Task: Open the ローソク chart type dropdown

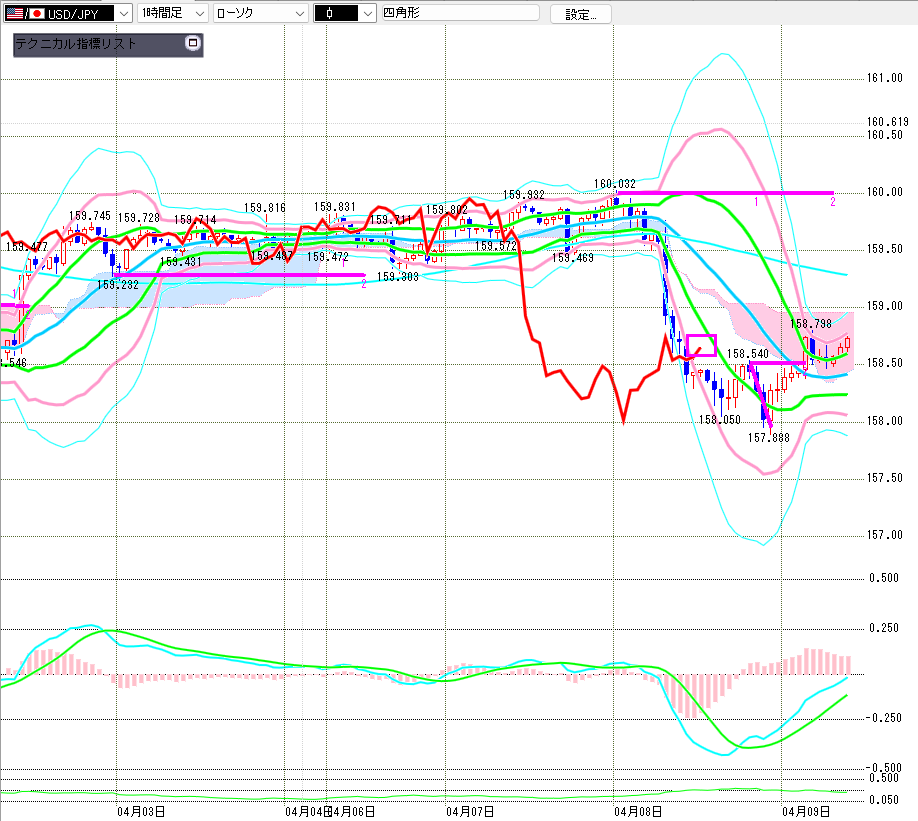Action: tap(298, 13)
